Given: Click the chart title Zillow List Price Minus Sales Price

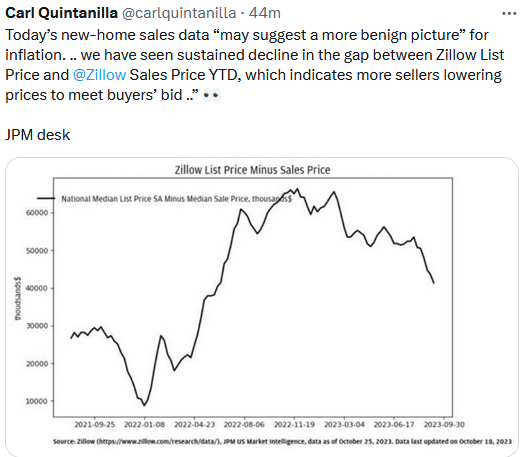Looking at the screenshot, I should [252, 170].
